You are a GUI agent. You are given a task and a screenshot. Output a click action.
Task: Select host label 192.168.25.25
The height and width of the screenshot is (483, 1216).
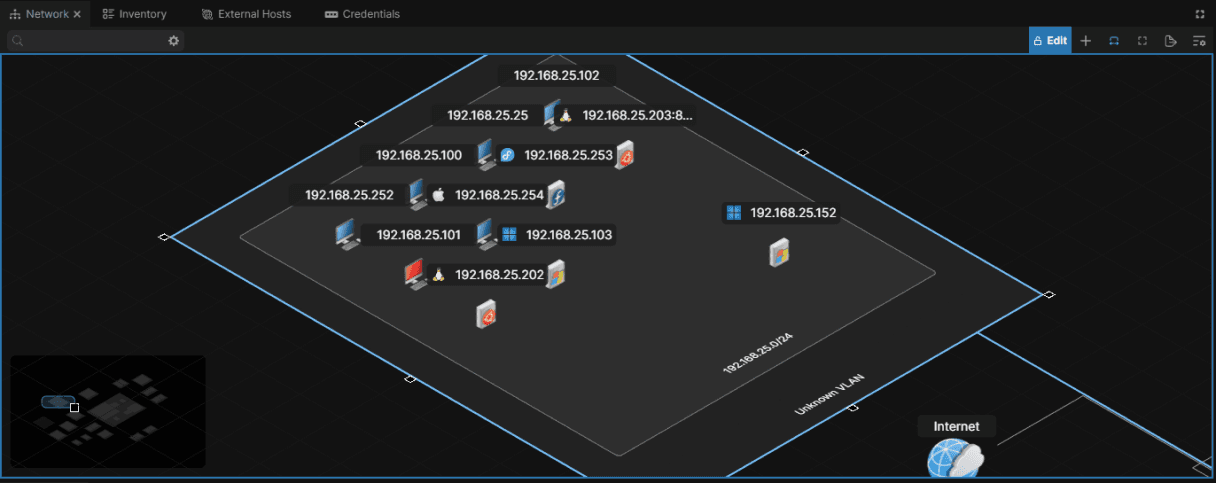tap(487, 115)
